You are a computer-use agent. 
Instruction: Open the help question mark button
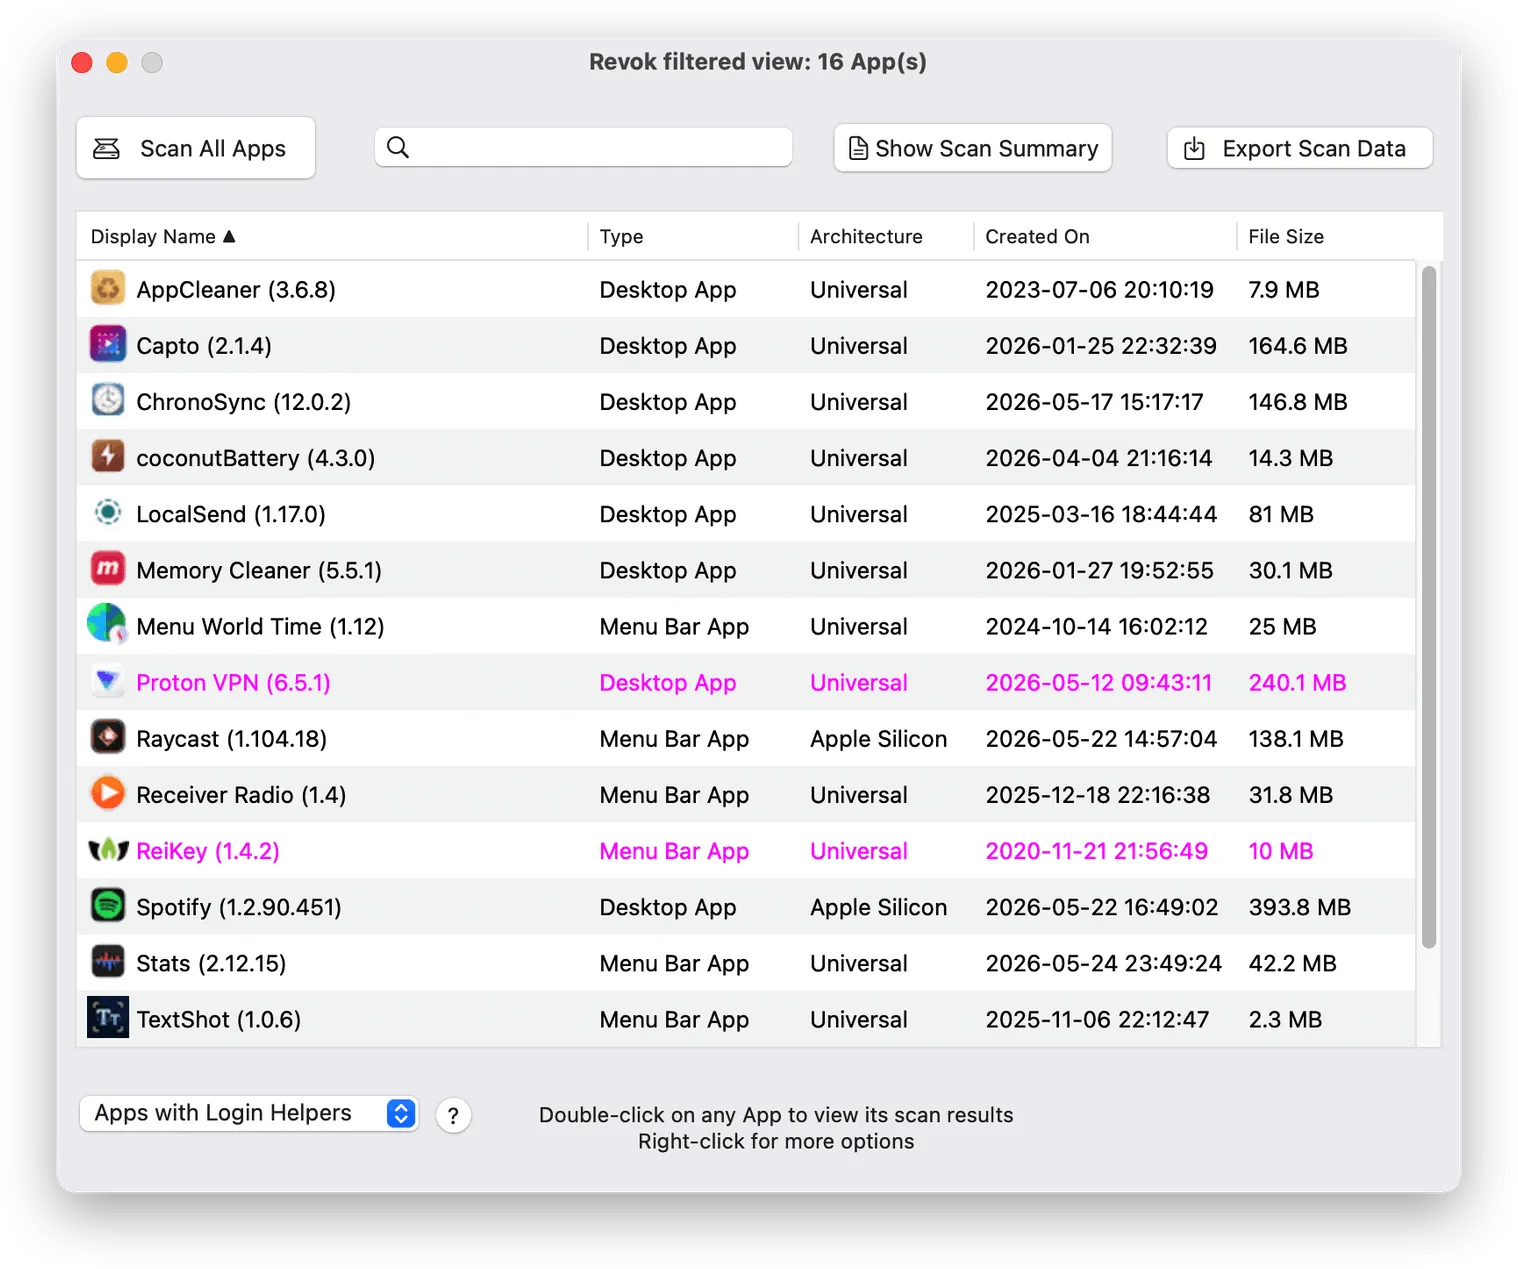(x=453, y=1115)
